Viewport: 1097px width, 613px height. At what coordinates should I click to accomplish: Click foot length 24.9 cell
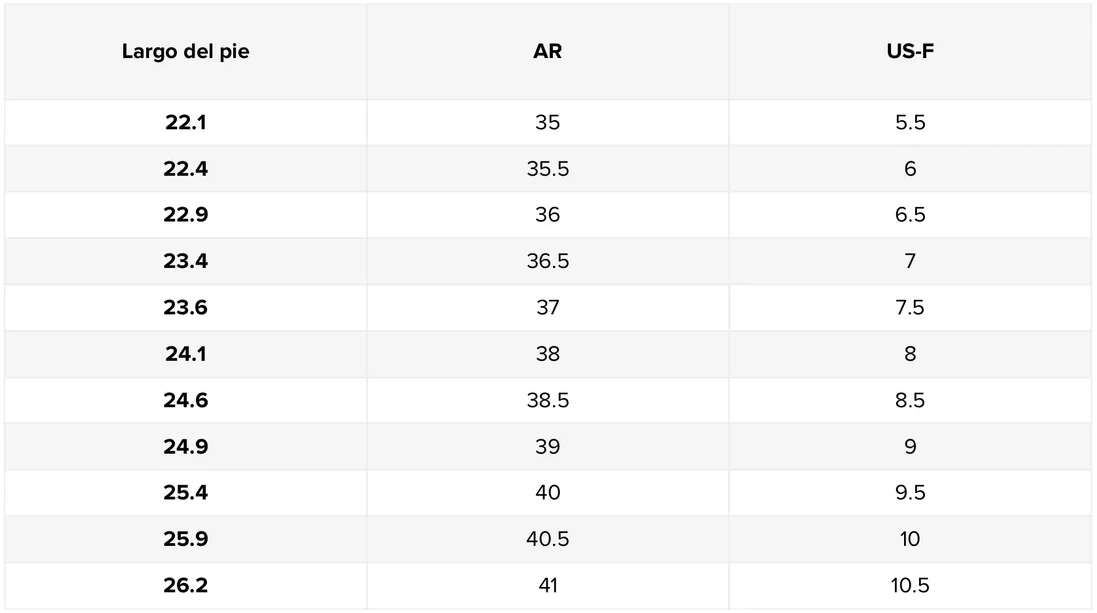[x=185, y=447]
